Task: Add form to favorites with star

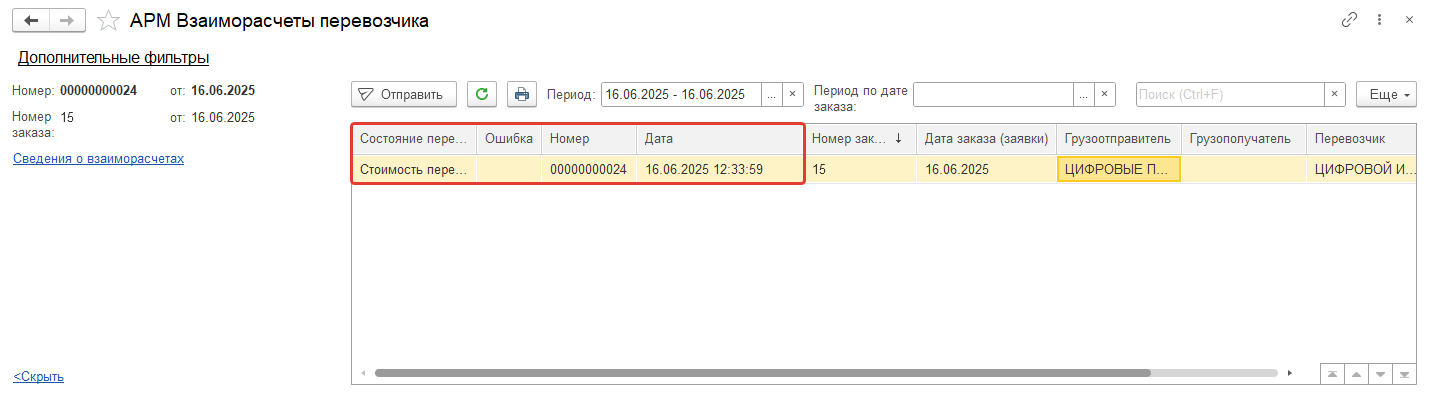Action: [109, 20]
